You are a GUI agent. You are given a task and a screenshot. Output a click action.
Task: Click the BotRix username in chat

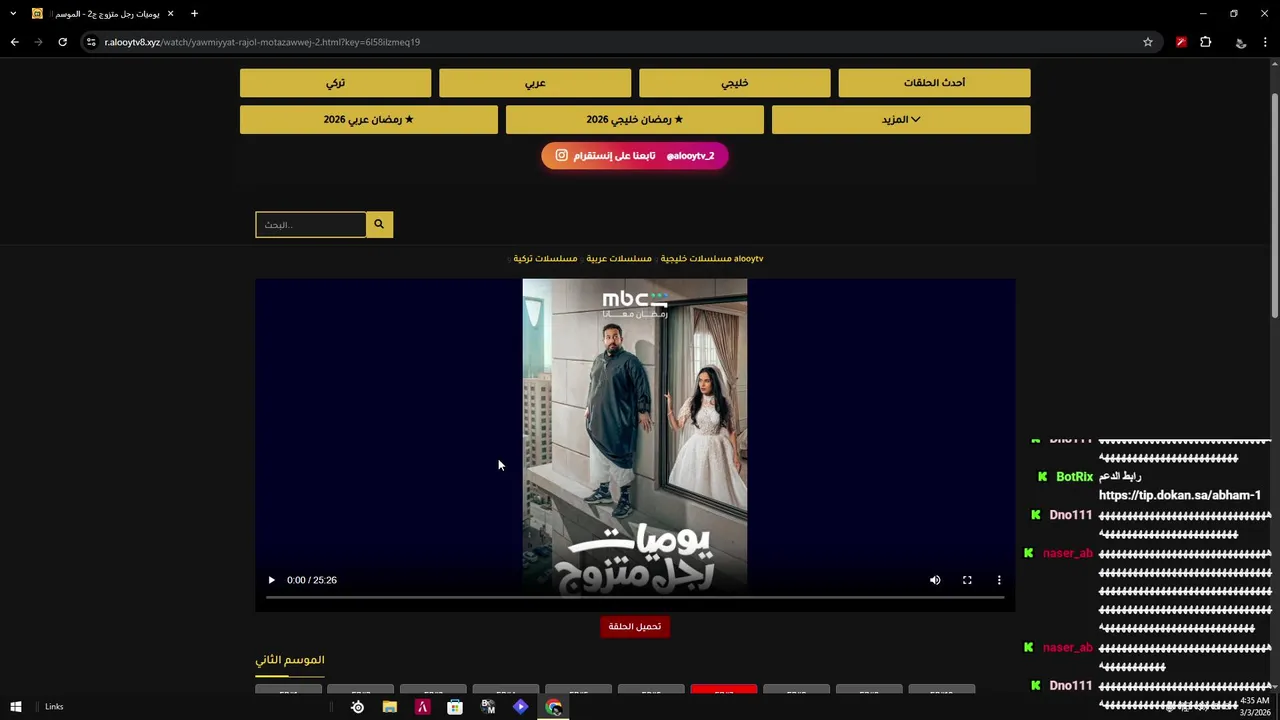click(x=1074, y=477)
